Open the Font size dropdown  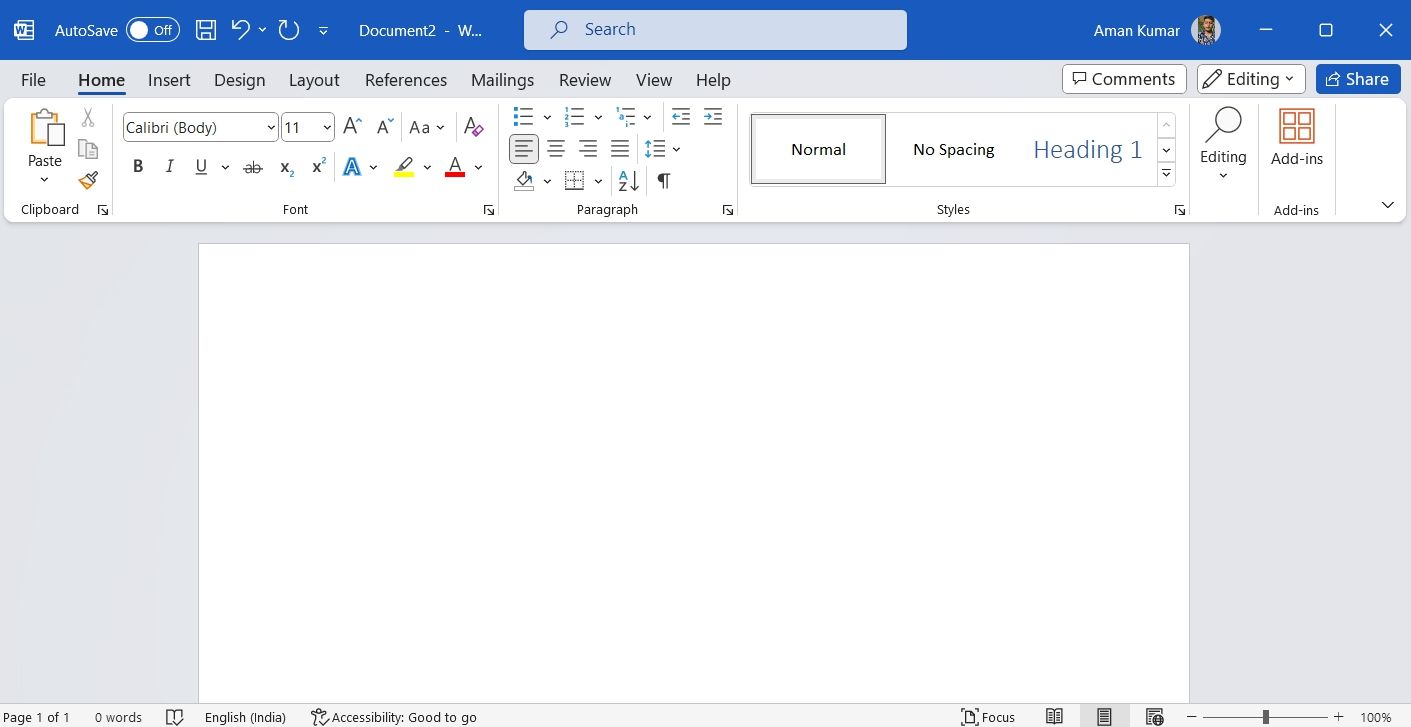pos(325,127)
